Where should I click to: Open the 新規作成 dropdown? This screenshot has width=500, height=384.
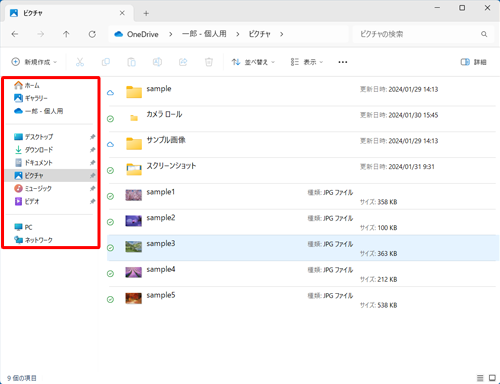pyautogui.click(x=34, y=62)
